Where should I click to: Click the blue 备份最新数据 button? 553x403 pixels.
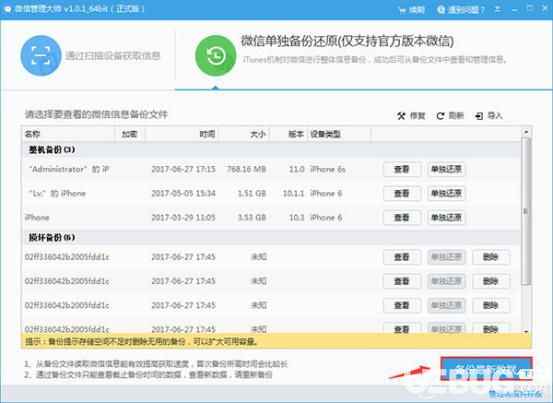[x=486, y=370]
